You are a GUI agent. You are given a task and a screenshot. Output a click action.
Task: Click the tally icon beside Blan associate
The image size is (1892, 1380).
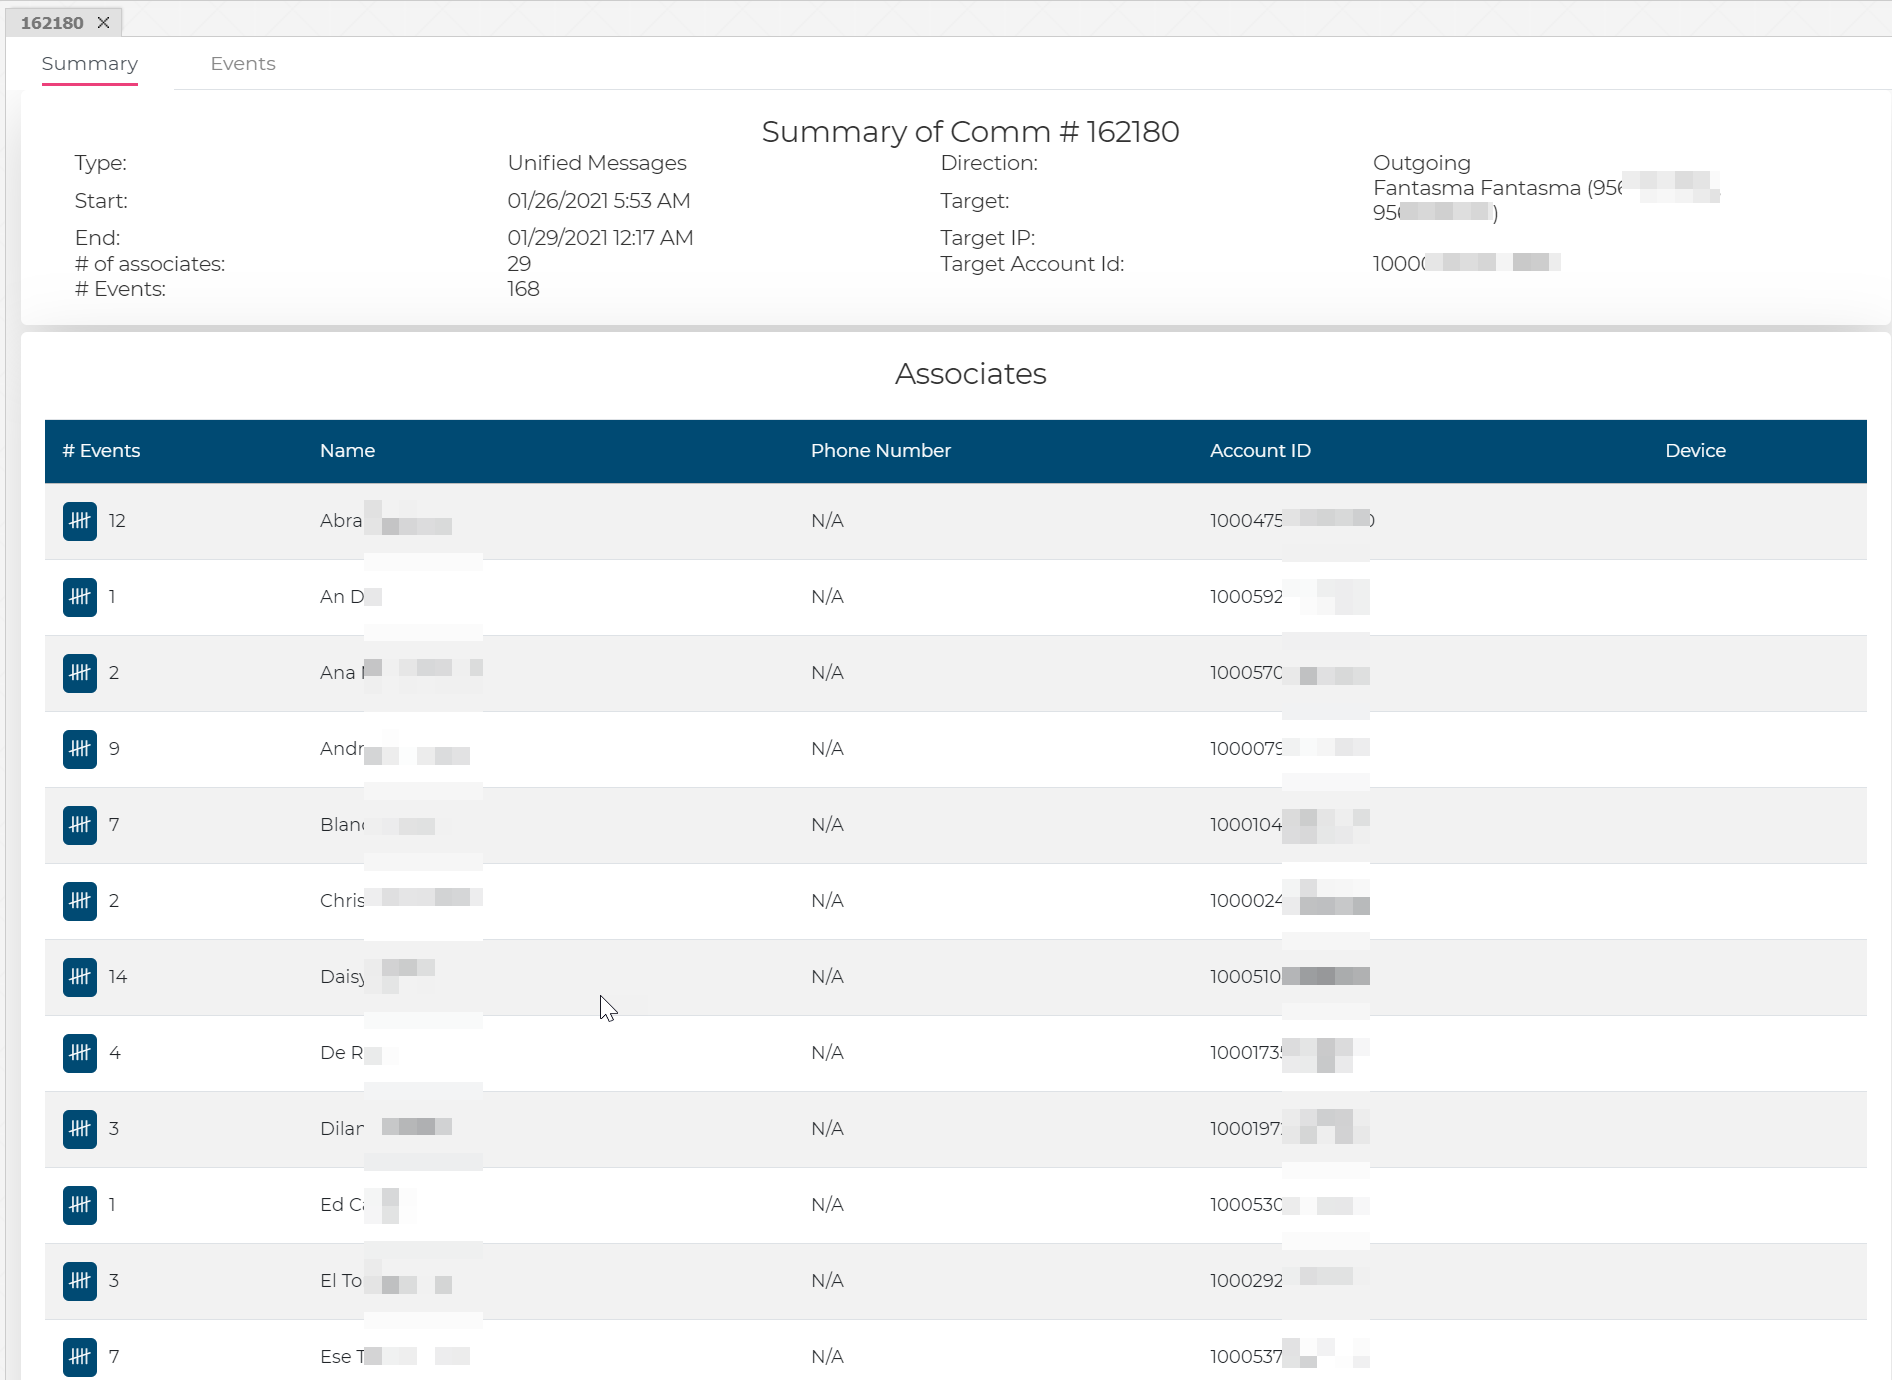coord(80,825)
